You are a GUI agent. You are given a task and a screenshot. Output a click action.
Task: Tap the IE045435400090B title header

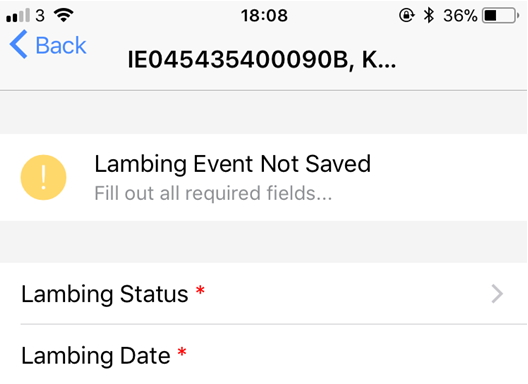pyautogui.click(x=262, y=60)
